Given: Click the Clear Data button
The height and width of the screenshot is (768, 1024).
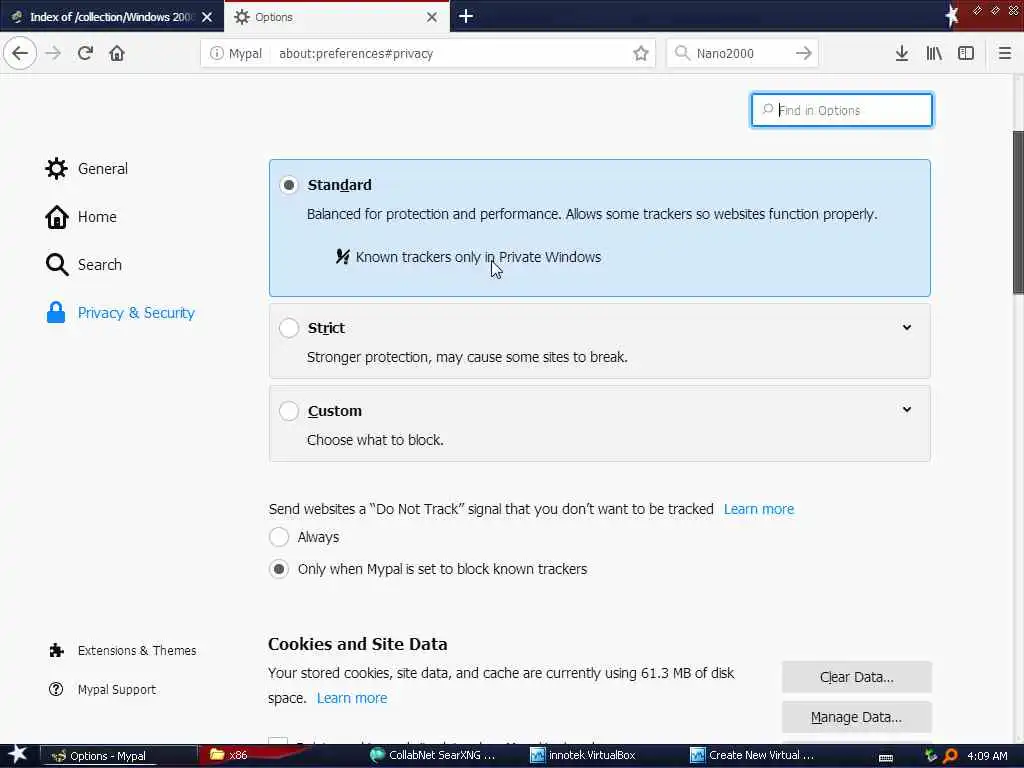Looking at the screenshot, I should point(857,677).
